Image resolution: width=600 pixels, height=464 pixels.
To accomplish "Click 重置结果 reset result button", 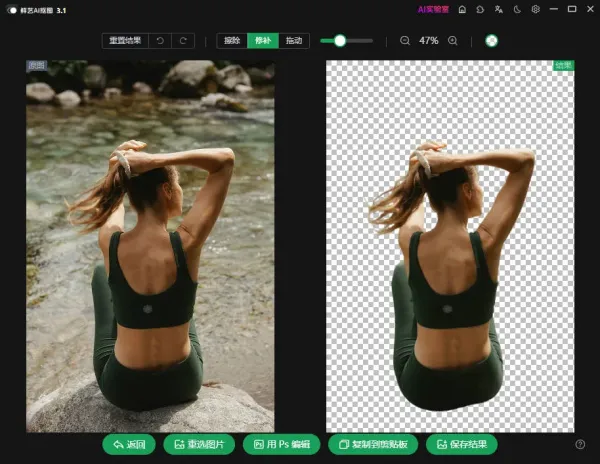I will click(x=125, y=41).
